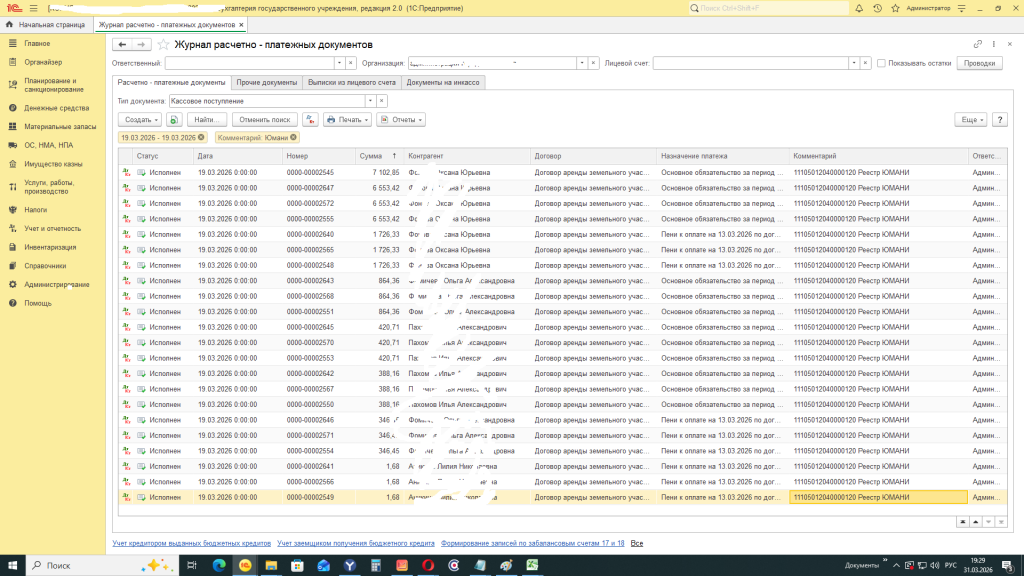Viewport: 1024px width, 576px height.
Task: Open Имущество казны section
Action: coord(53,164)
